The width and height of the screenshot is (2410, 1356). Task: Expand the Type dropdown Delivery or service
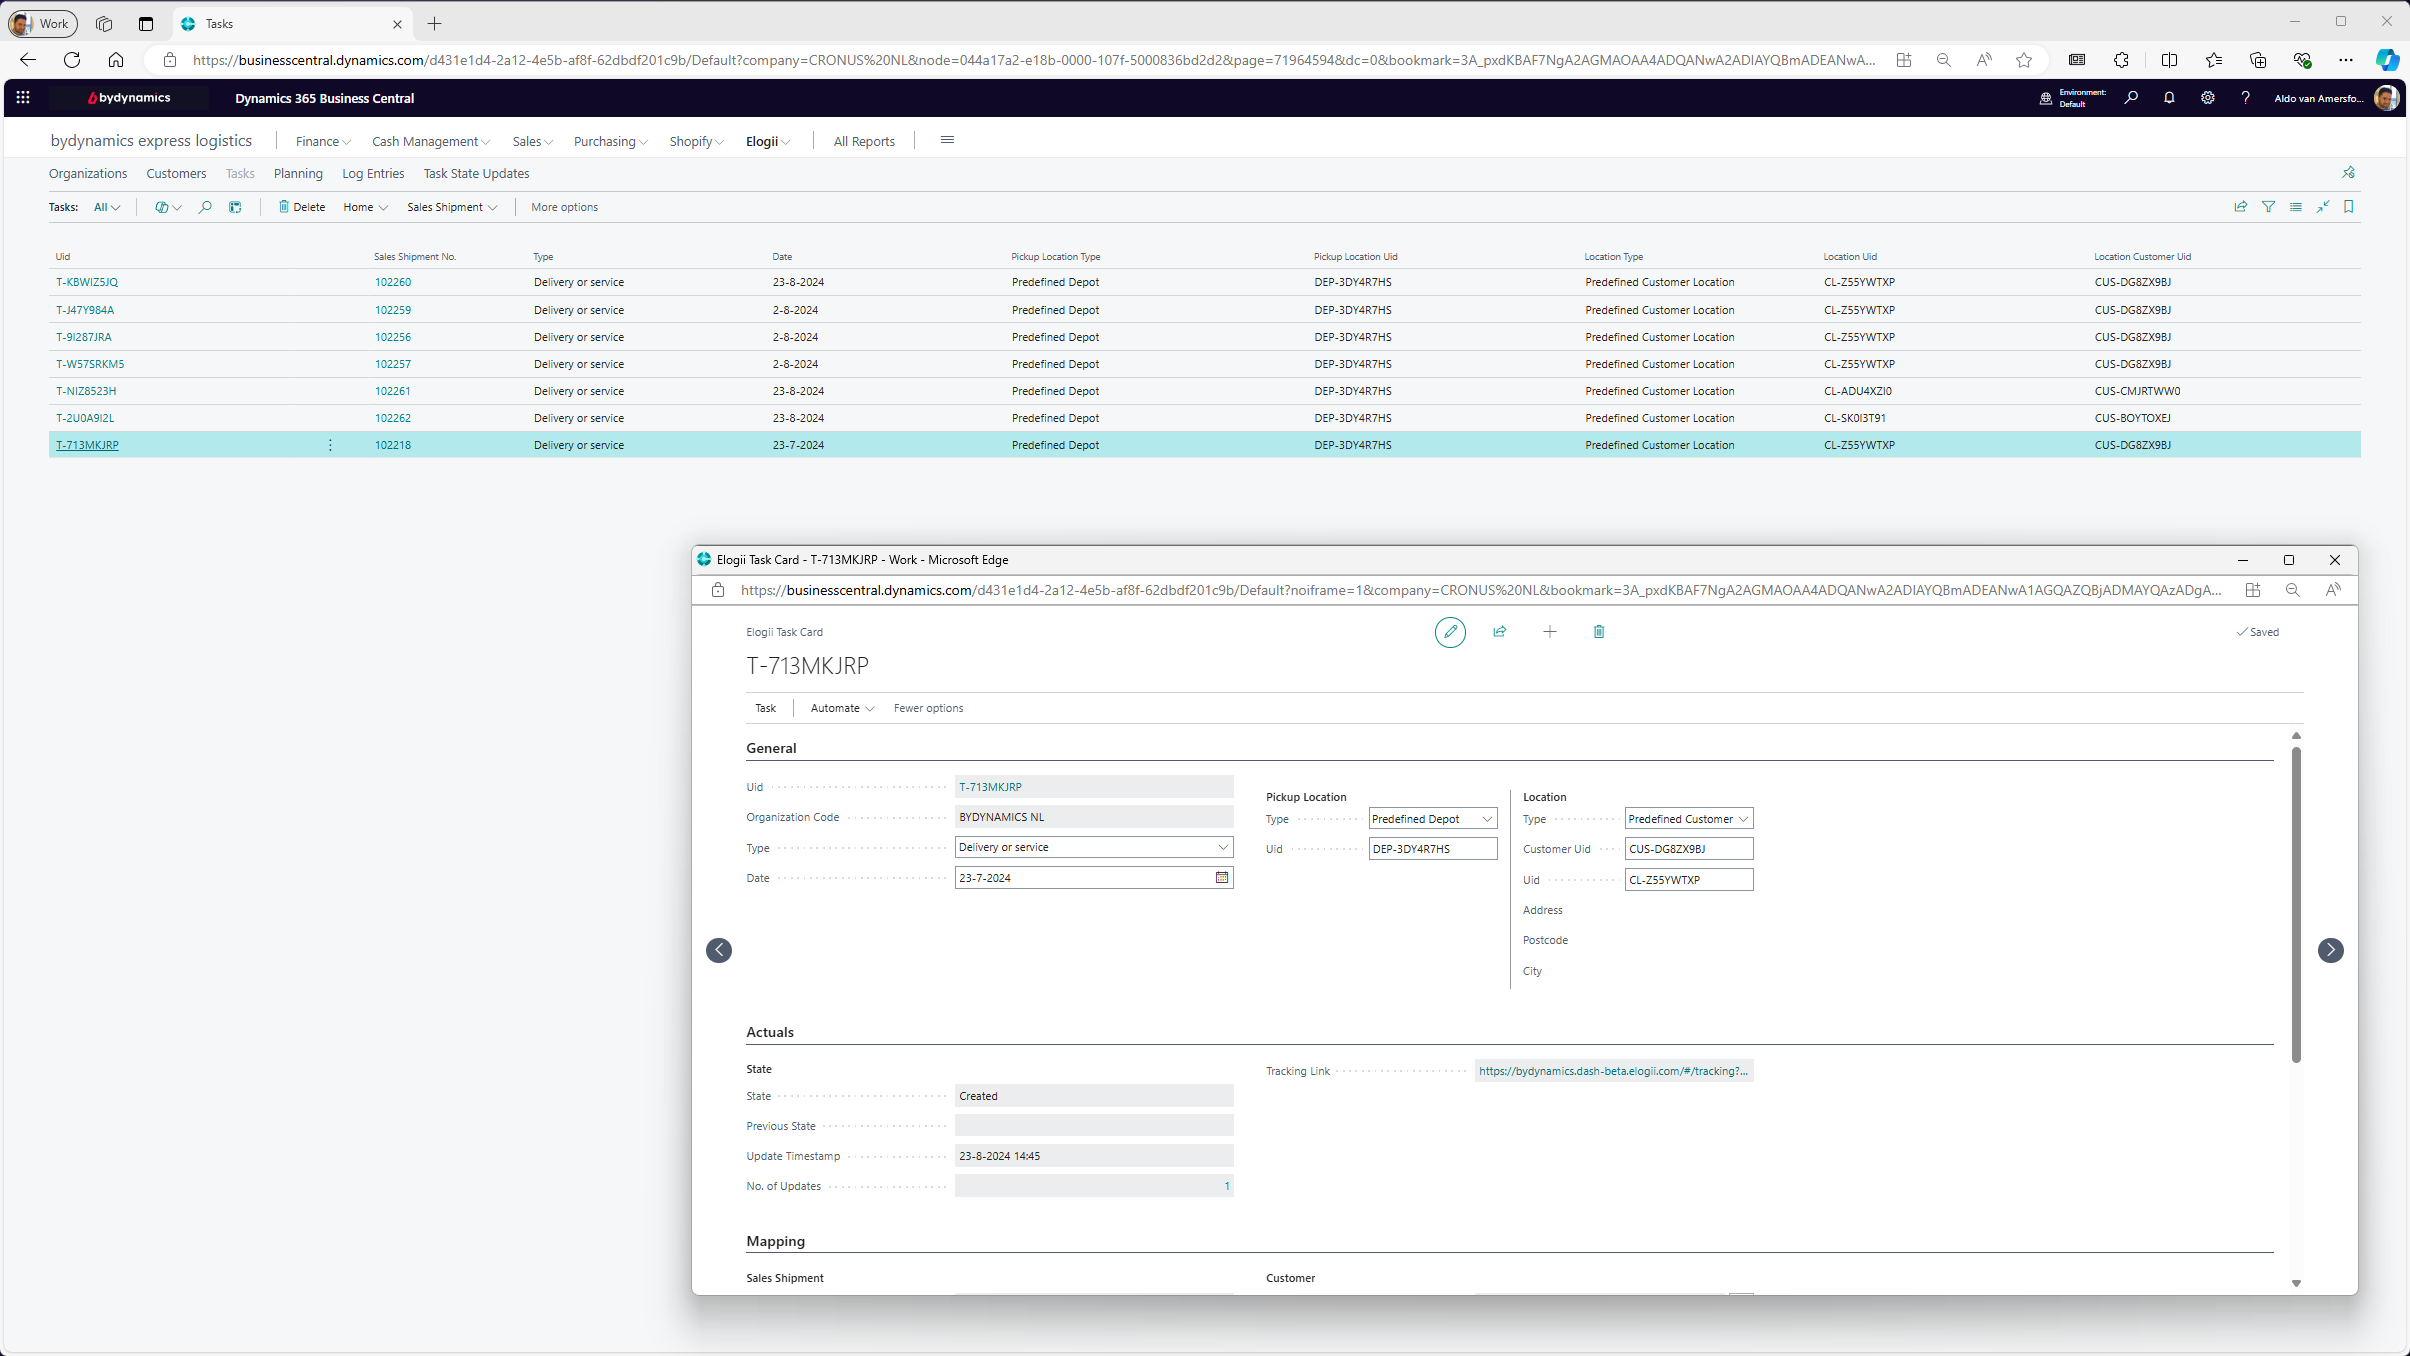[1222, 848]
